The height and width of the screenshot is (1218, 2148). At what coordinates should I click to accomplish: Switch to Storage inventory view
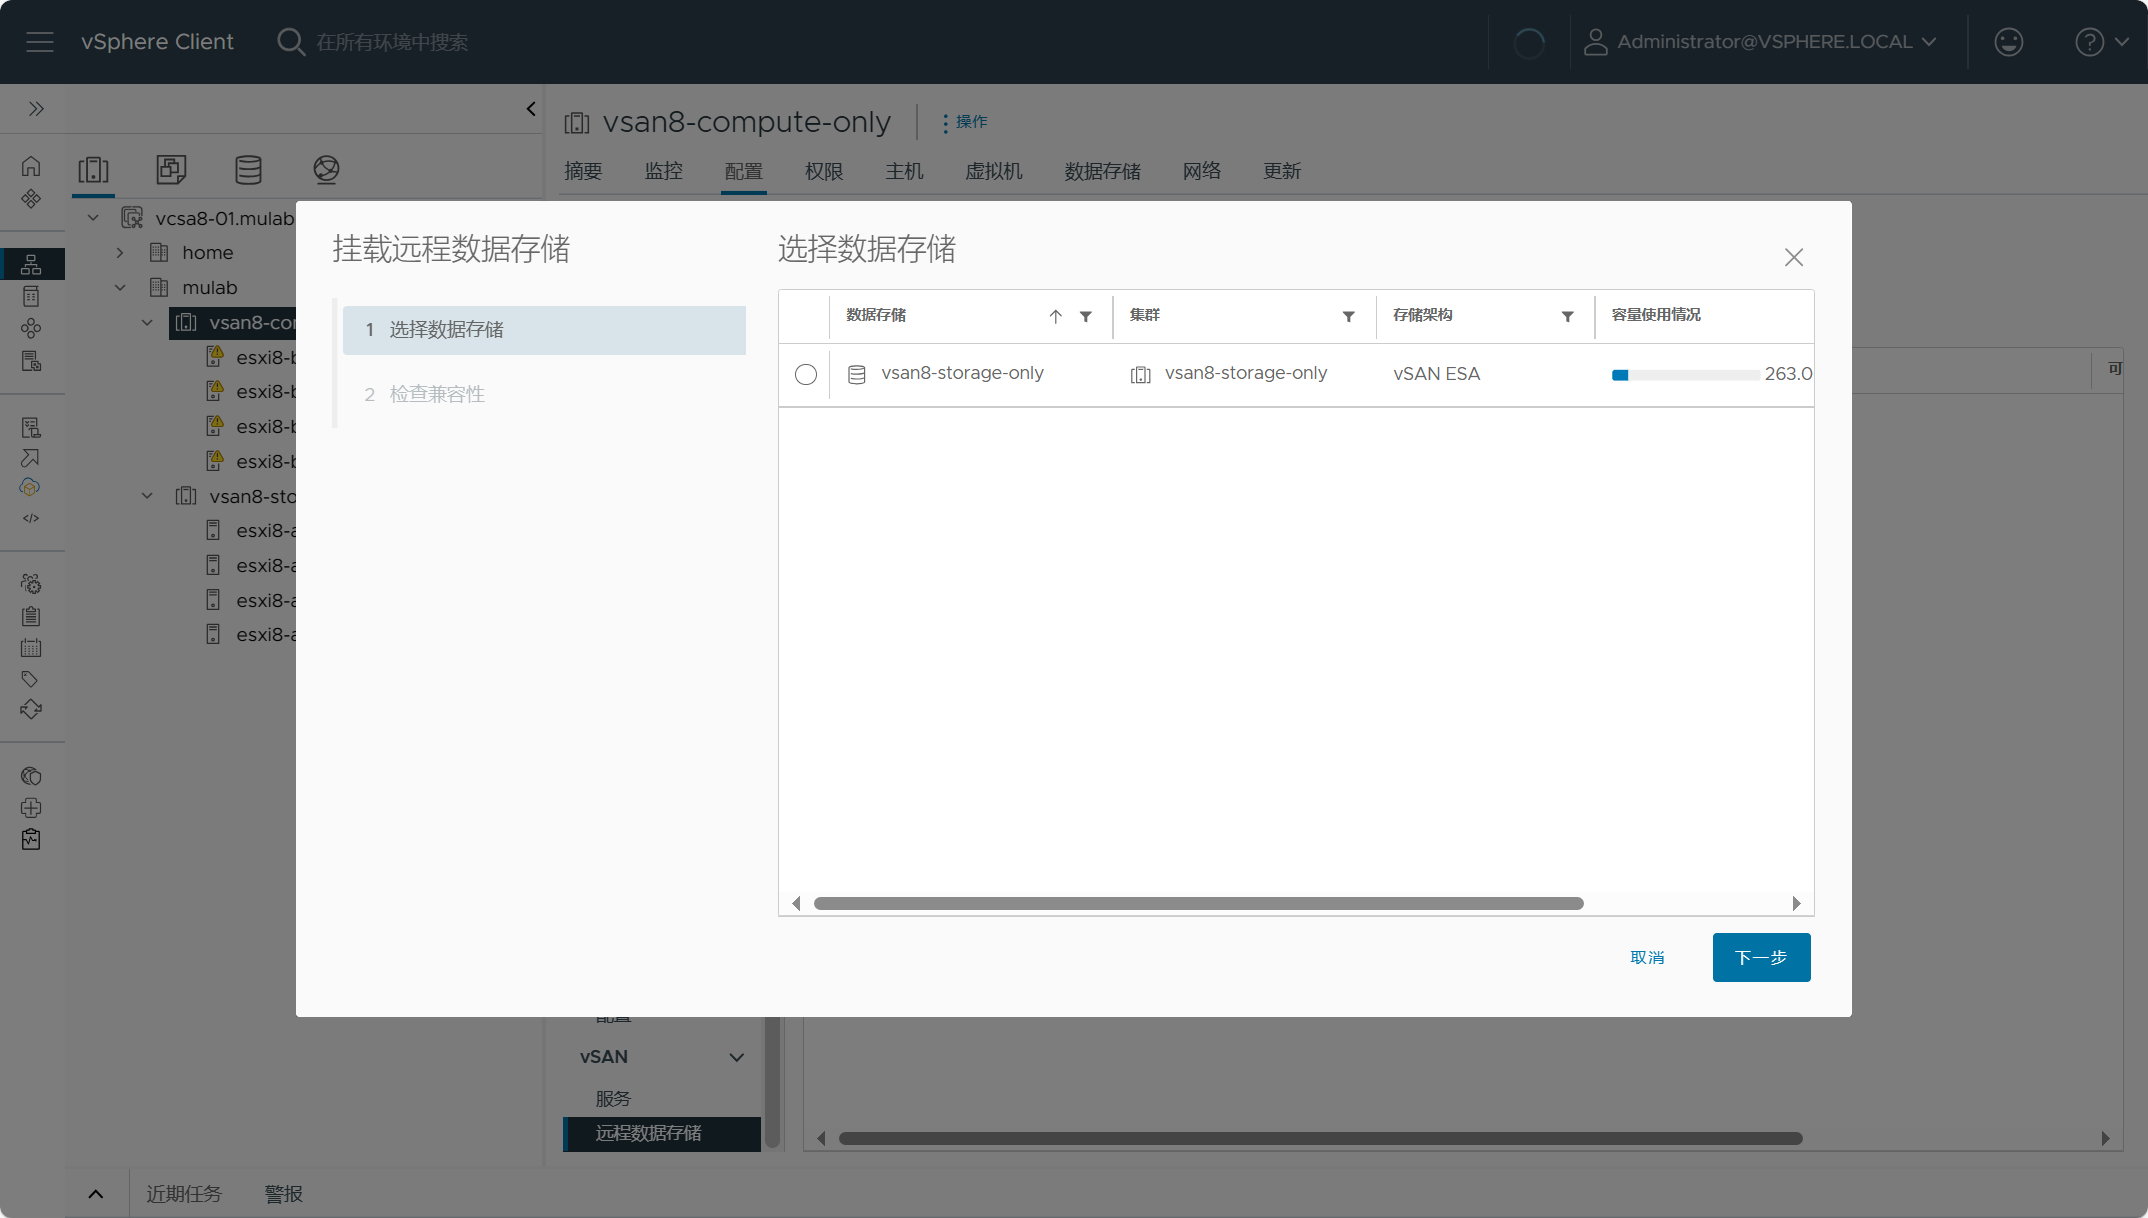click(248, 170)
